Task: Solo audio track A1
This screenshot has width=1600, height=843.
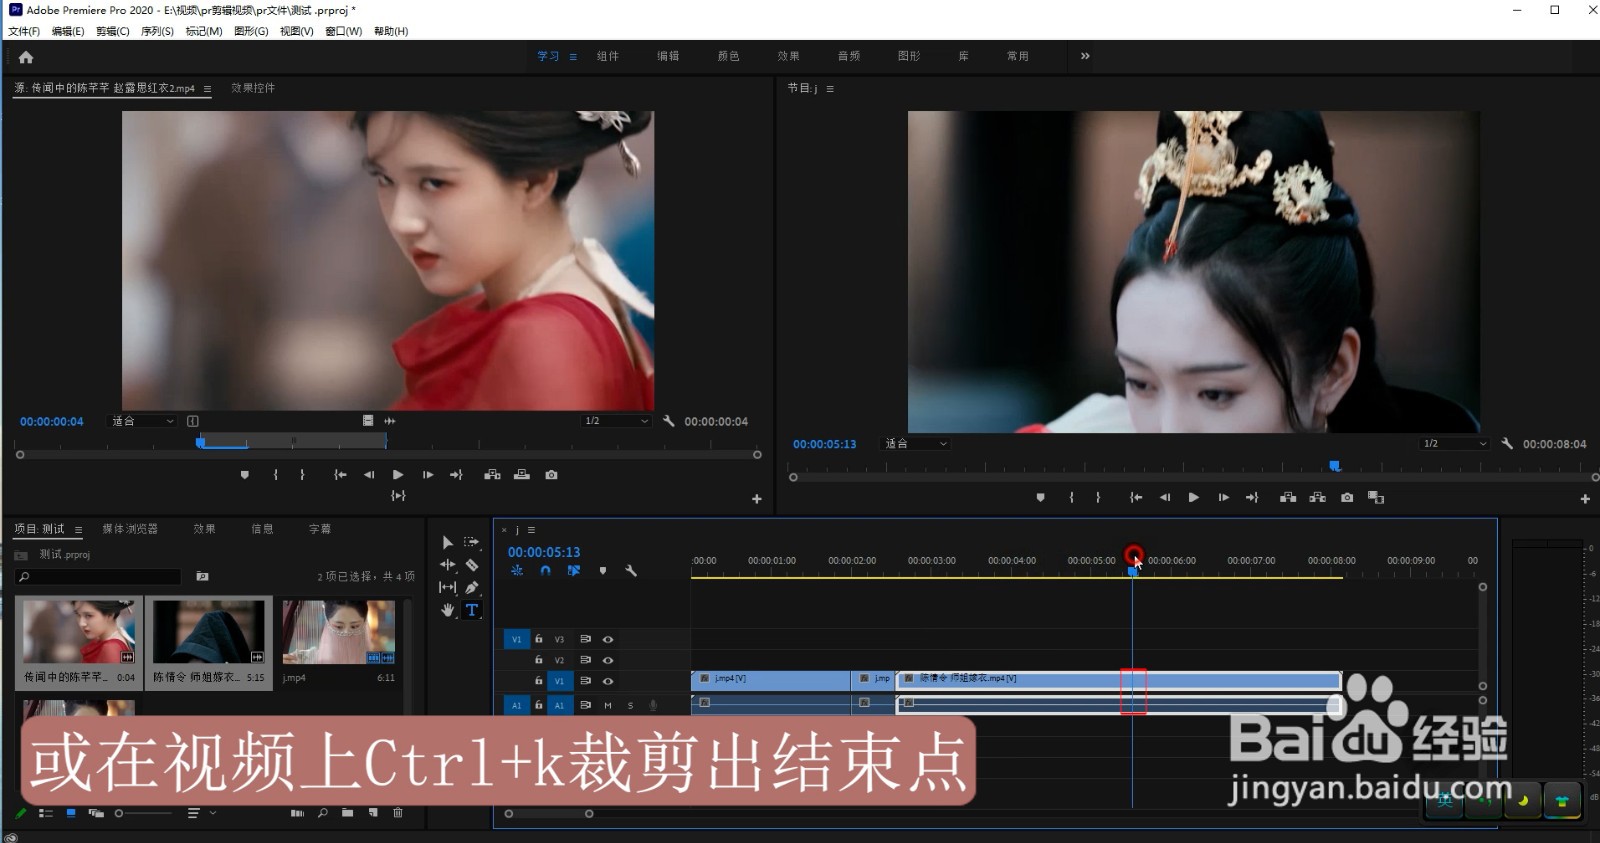Action: pyautogui.click(x=630, y=705)
